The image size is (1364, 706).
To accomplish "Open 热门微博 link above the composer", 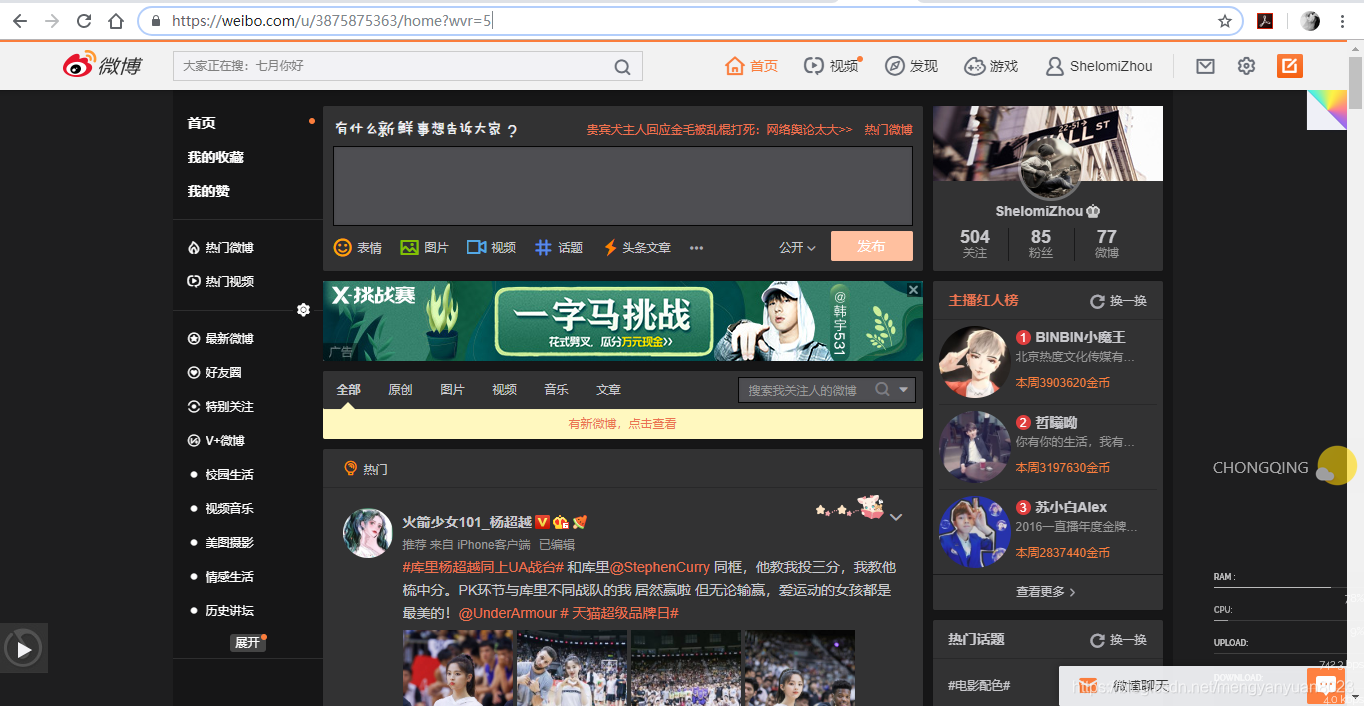I will [889, 130].
